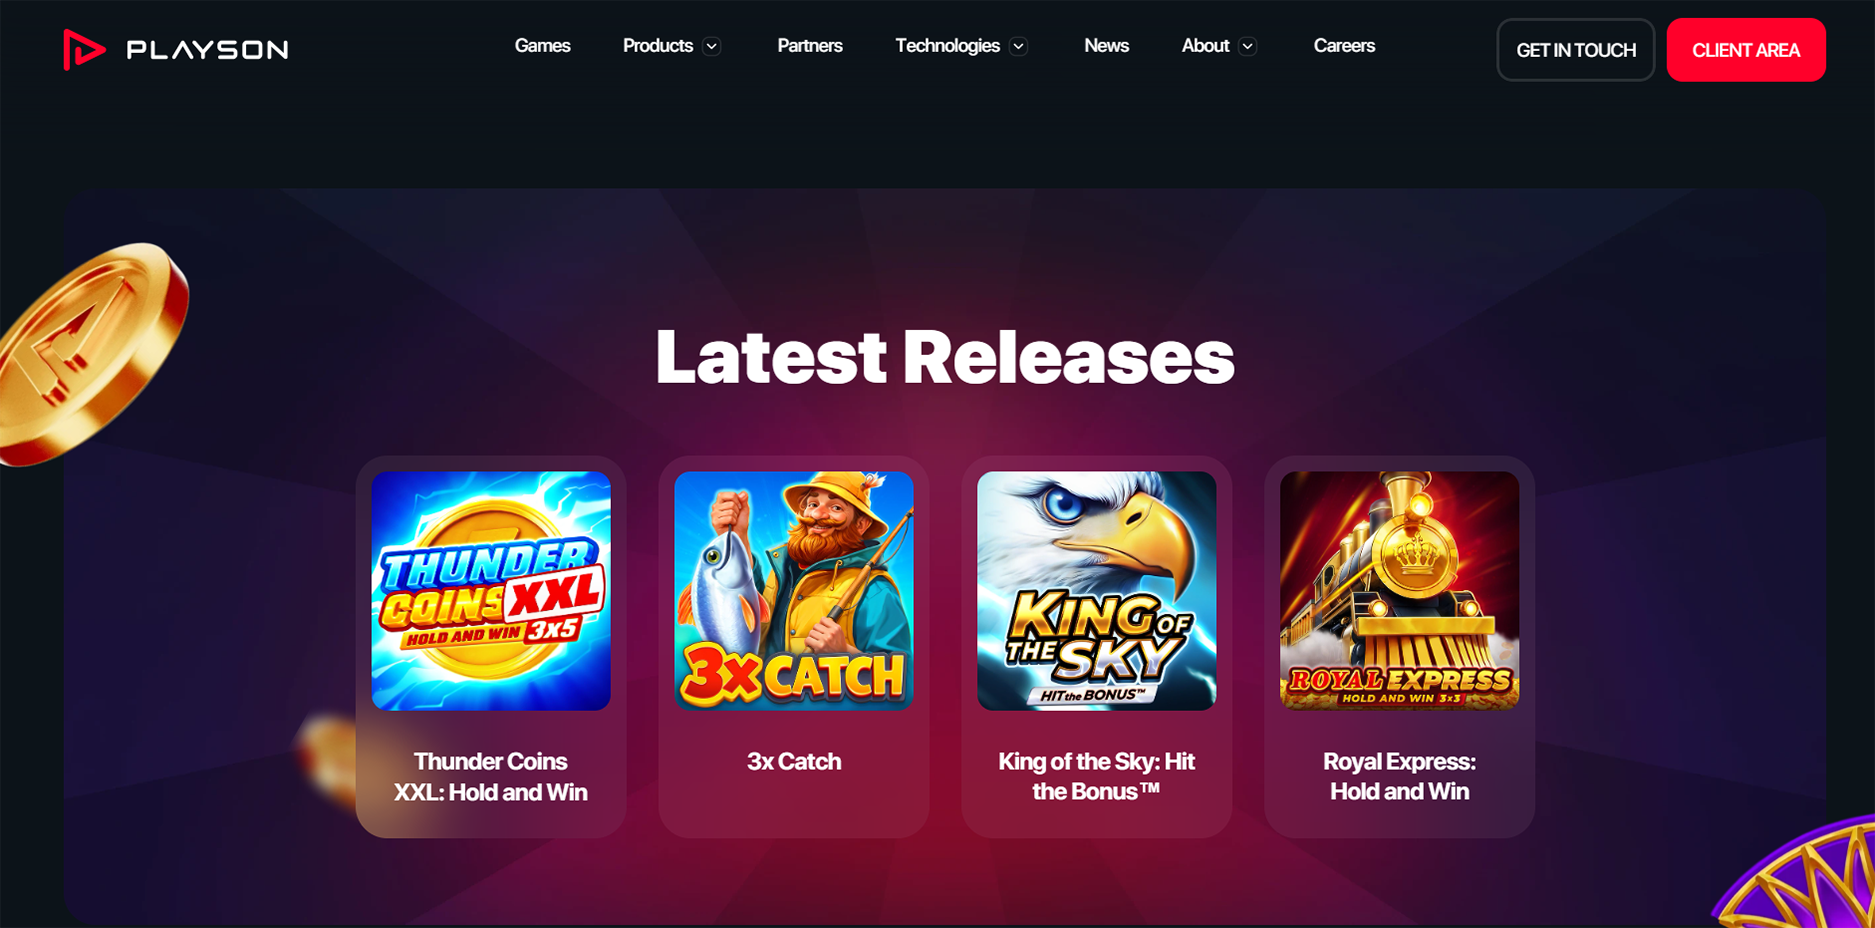
Task: Open the Thunder Coins XXL: Hold and Win title
Action: tap(491, 777)
